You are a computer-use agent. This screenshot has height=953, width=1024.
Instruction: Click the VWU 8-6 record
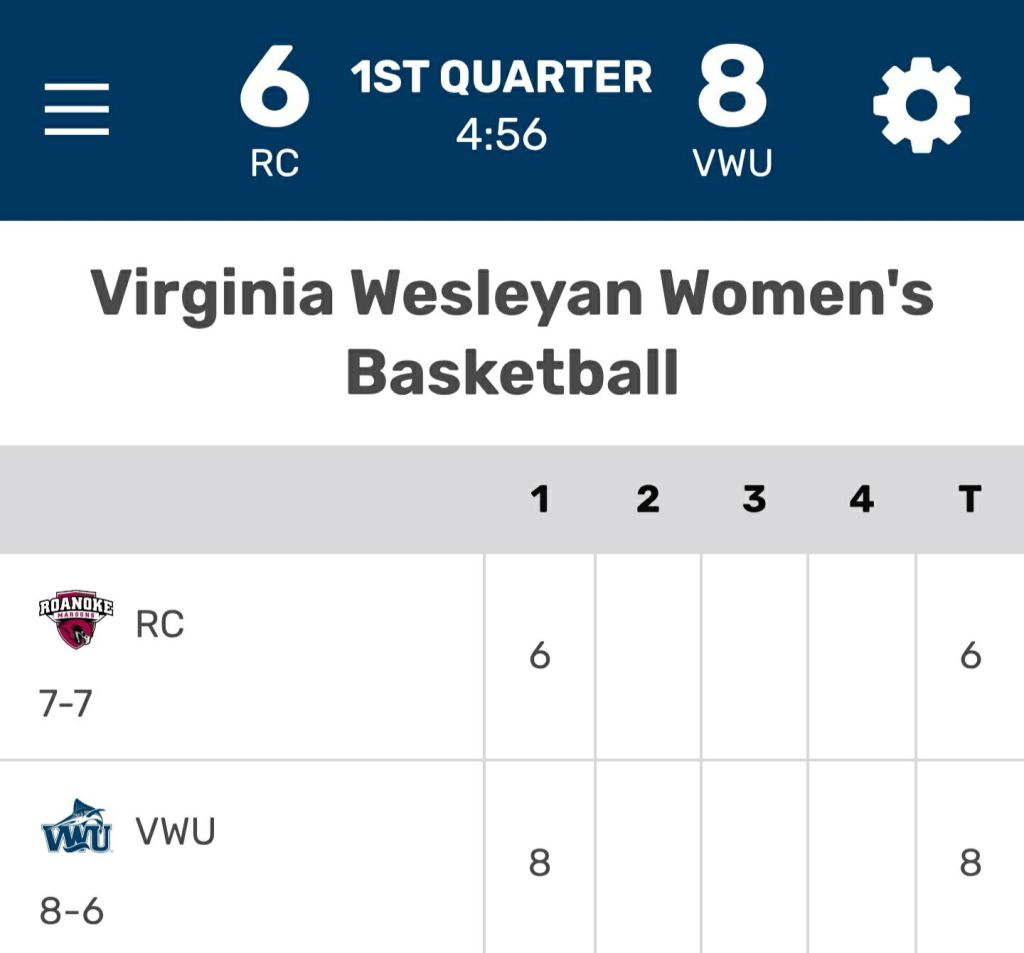tap(72, 911)
